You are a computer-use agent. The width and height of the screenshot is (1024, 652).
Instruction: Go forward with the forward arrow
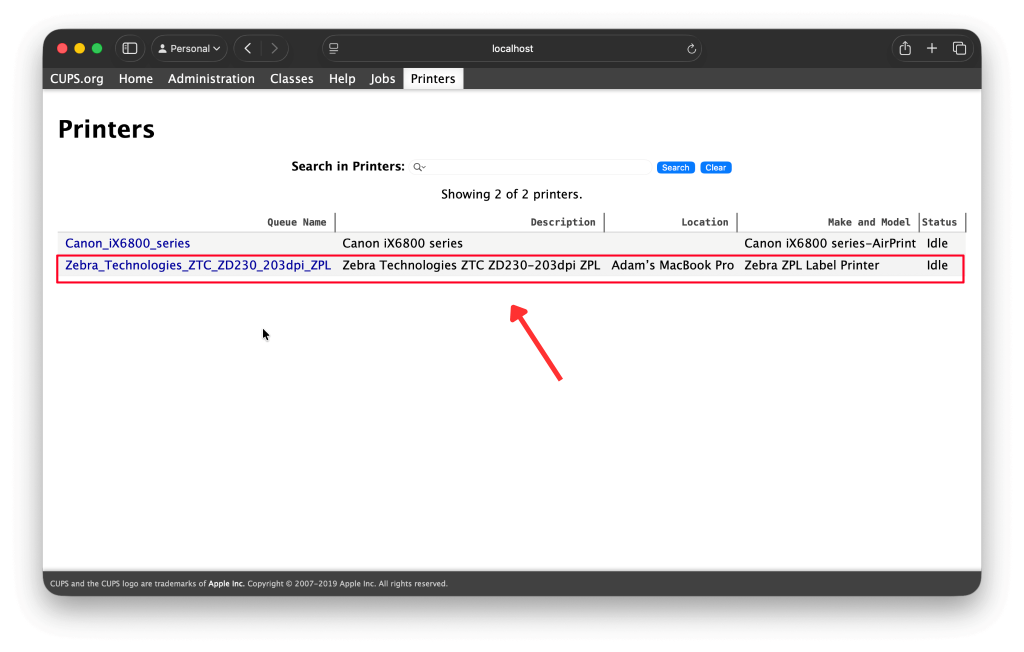pyautogui.click(x=274, y=48)
